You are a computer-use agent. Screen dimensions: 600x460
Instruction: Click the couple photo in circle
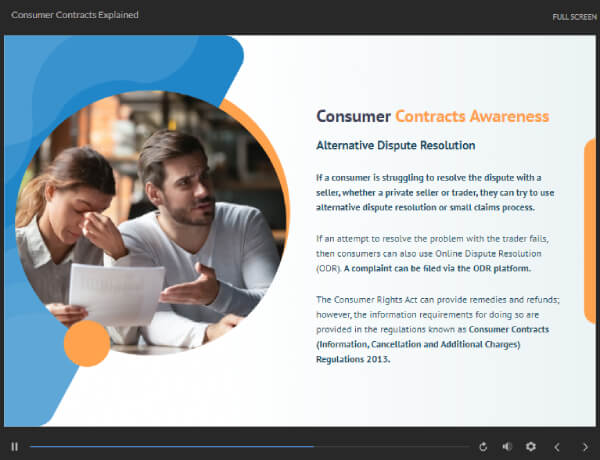[x=150, y=222]
